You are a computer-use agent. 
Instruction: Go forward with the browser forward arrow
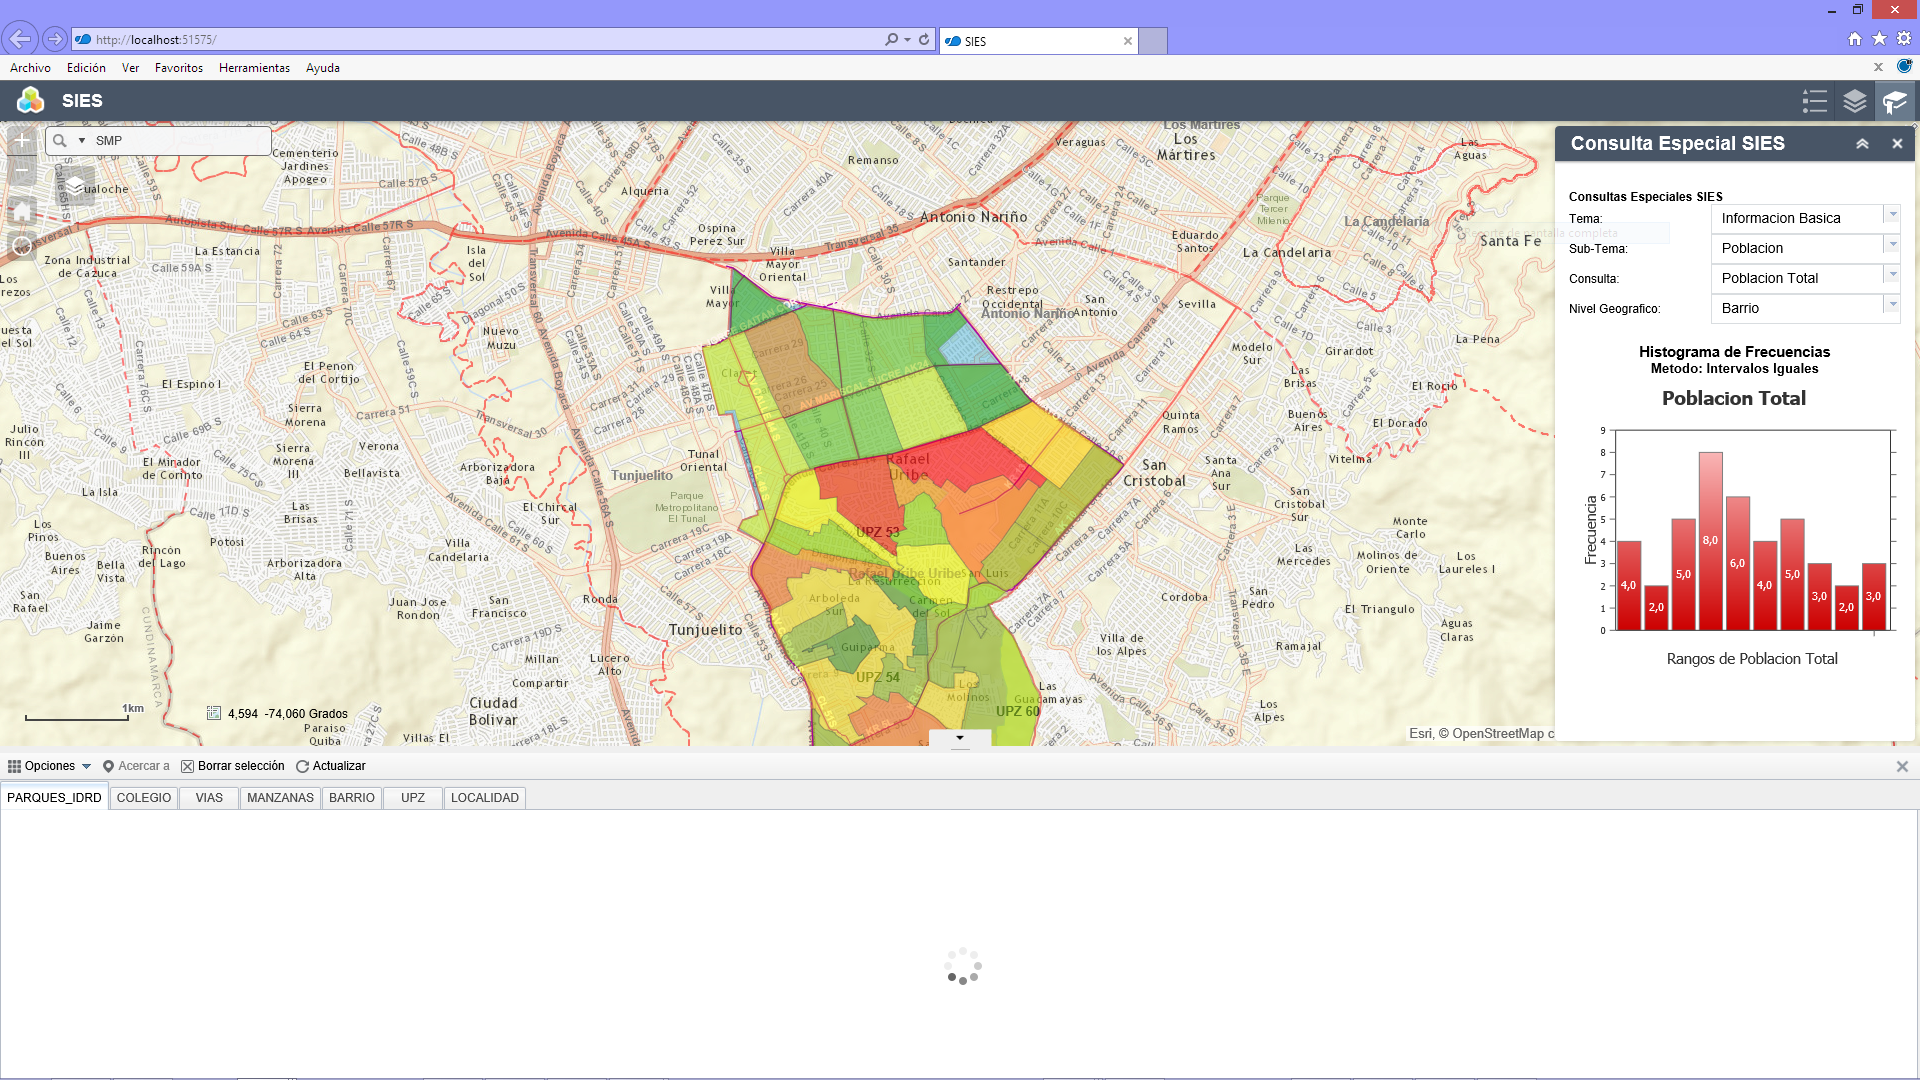pyautogui.click(x=55, y=39)
